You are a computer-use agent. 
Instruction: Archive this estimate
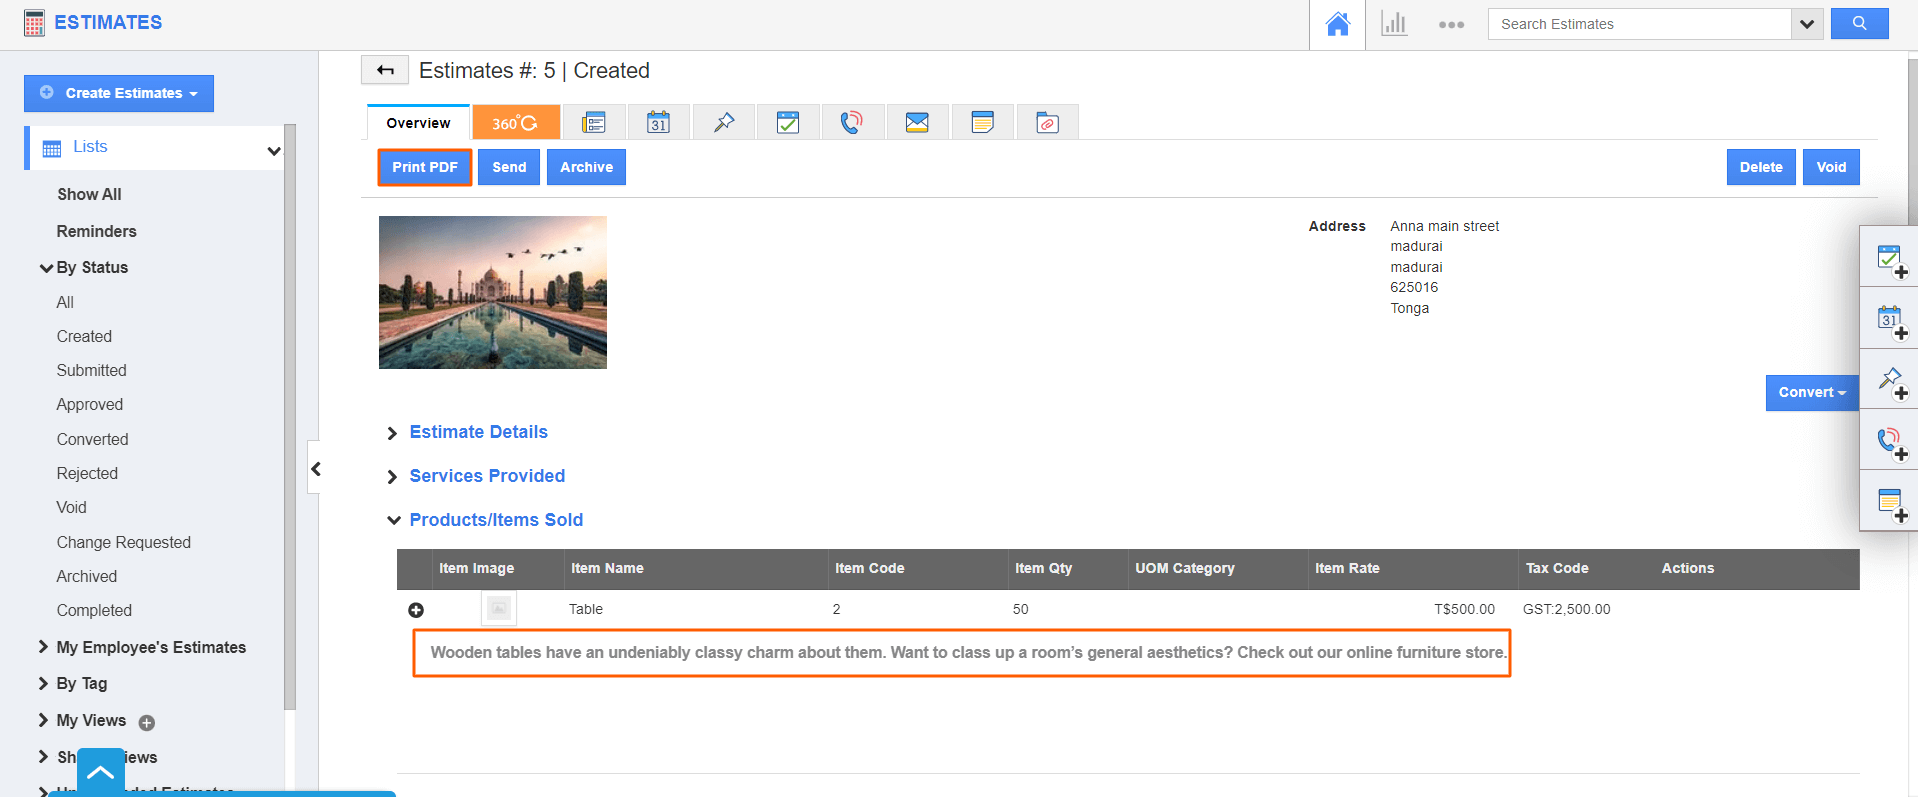pos(586,167)
